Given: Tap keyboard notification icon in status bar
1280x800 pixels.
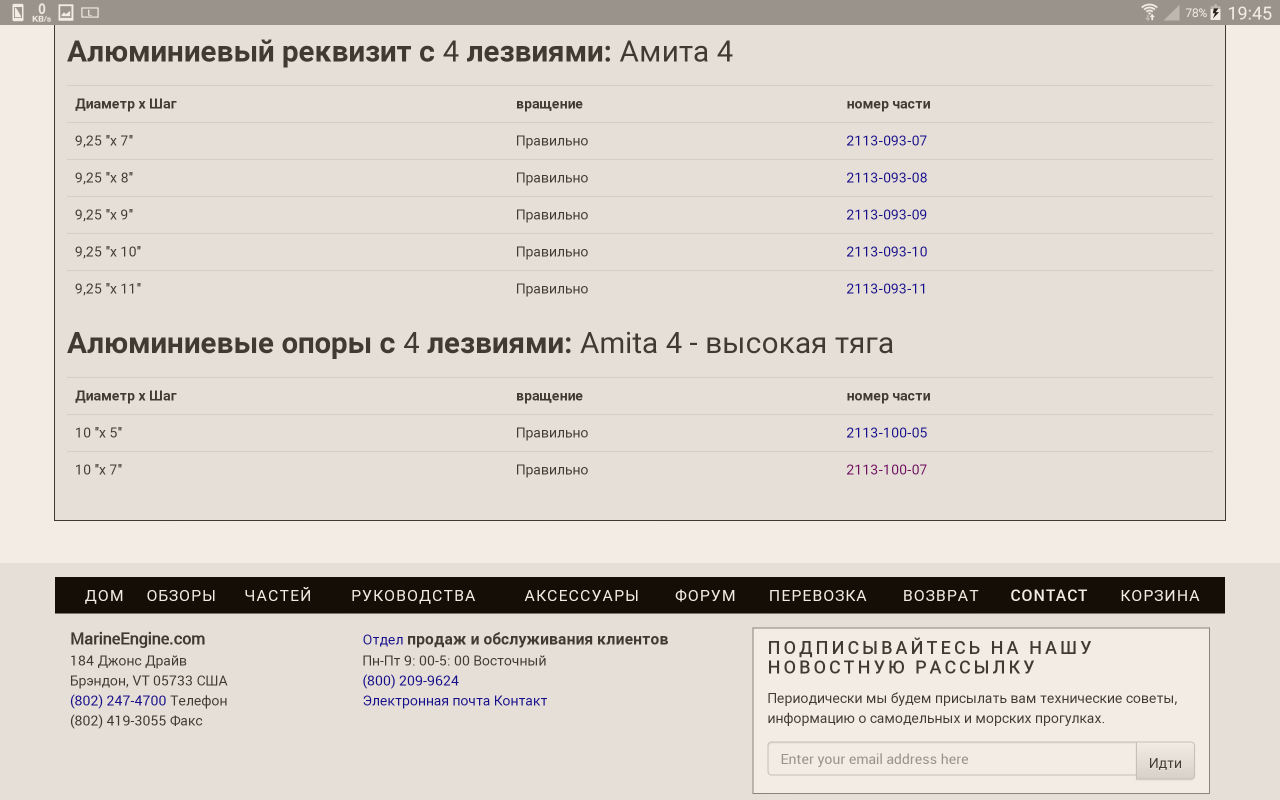Looking at the screenshot, I should [x=90, y=13].
